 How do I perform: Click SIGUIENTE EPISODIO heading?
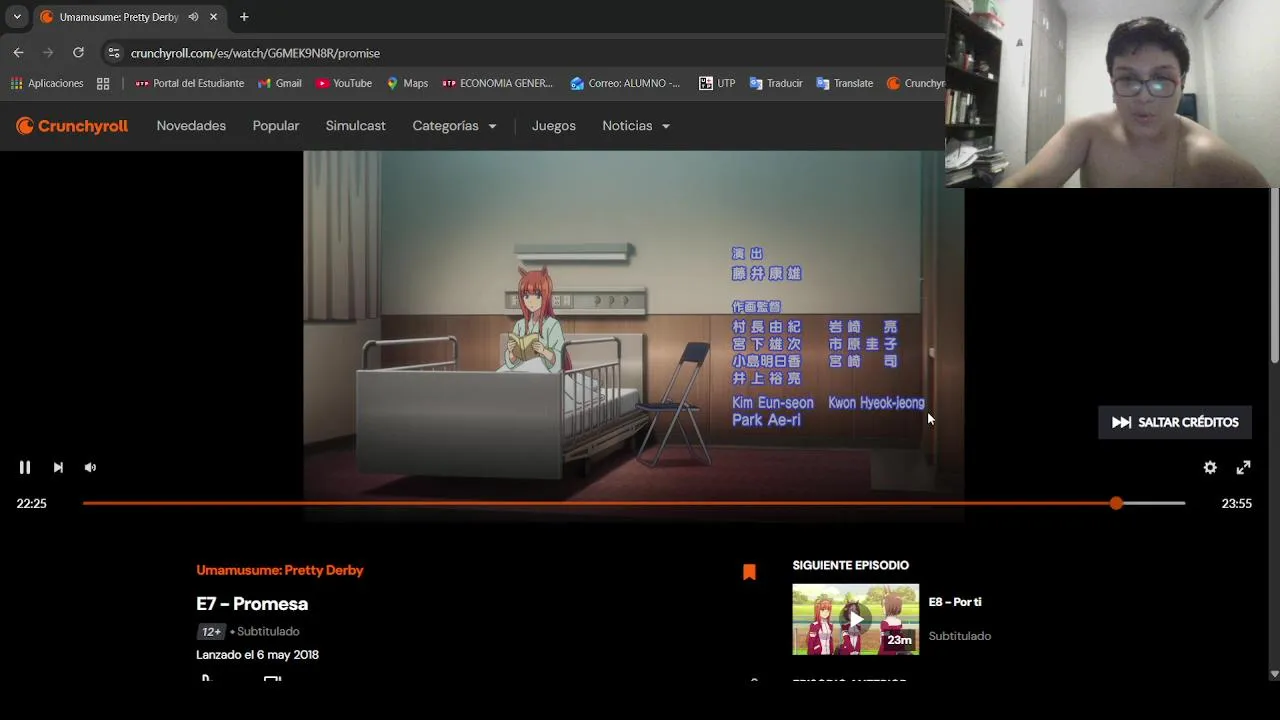click(851, 565)
